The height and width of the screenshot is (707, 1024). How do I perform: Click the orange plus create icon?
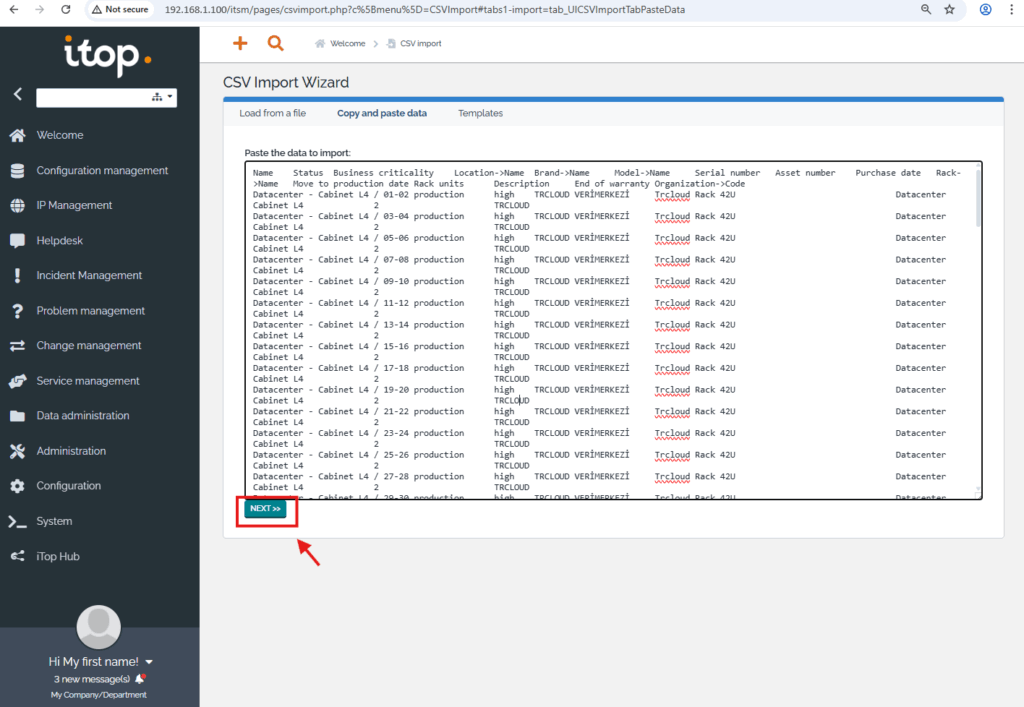pos(240,43)
